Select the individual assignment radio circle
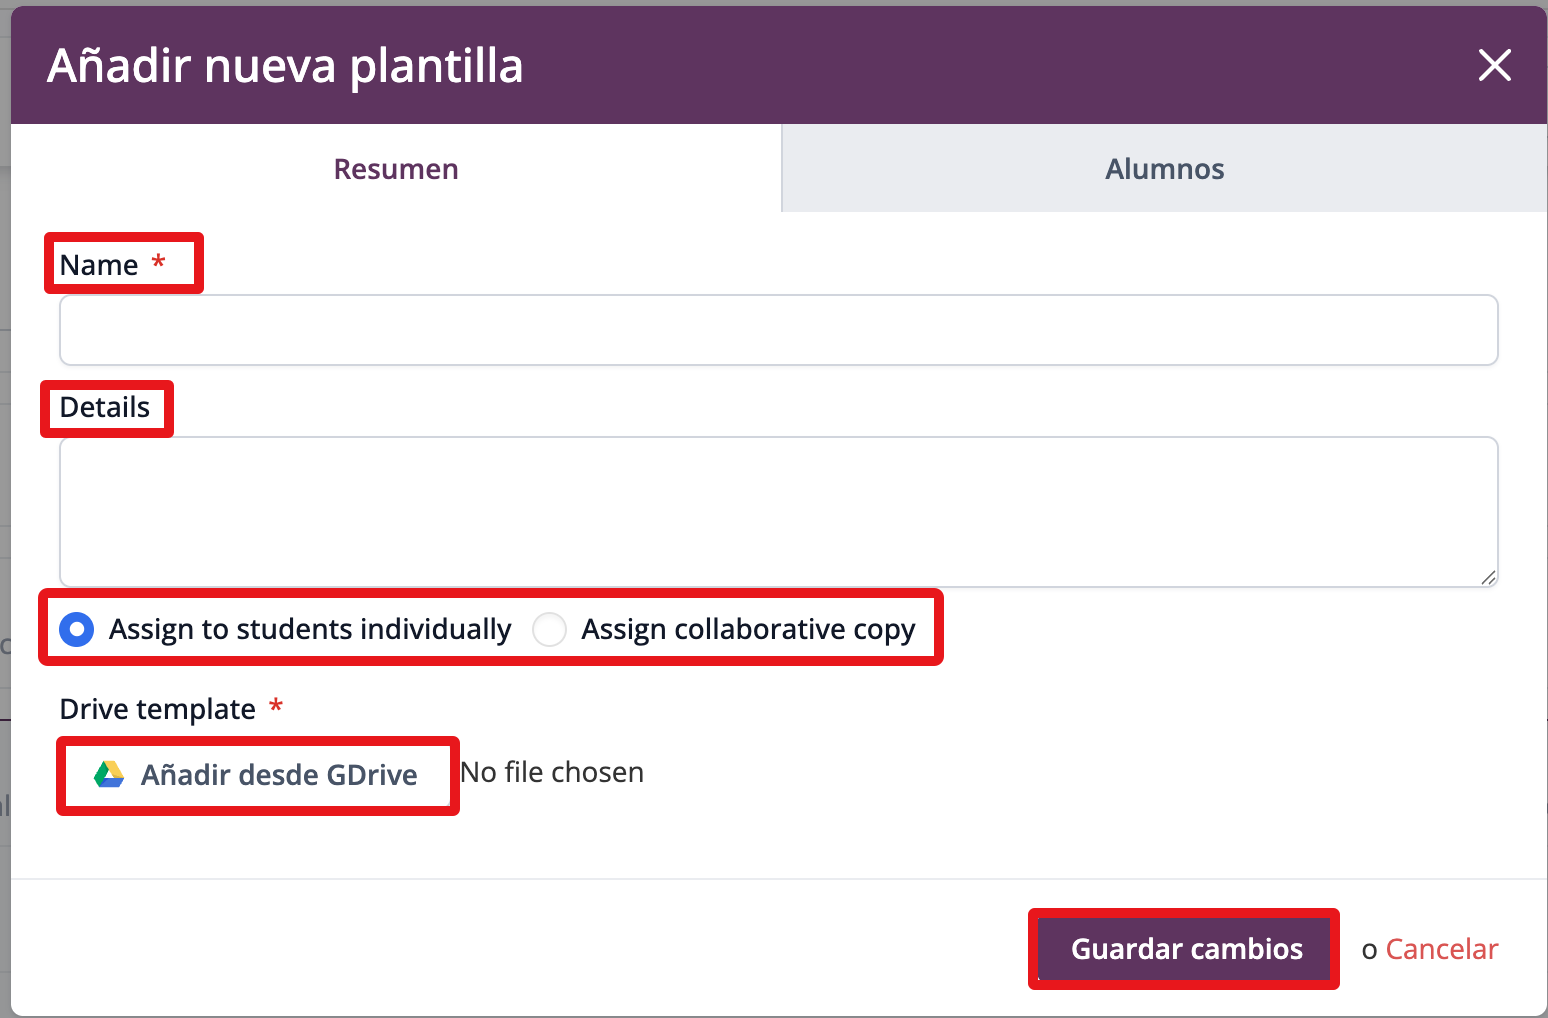This screenshot has height=1018, width=1548. click(x=77, y=629)
